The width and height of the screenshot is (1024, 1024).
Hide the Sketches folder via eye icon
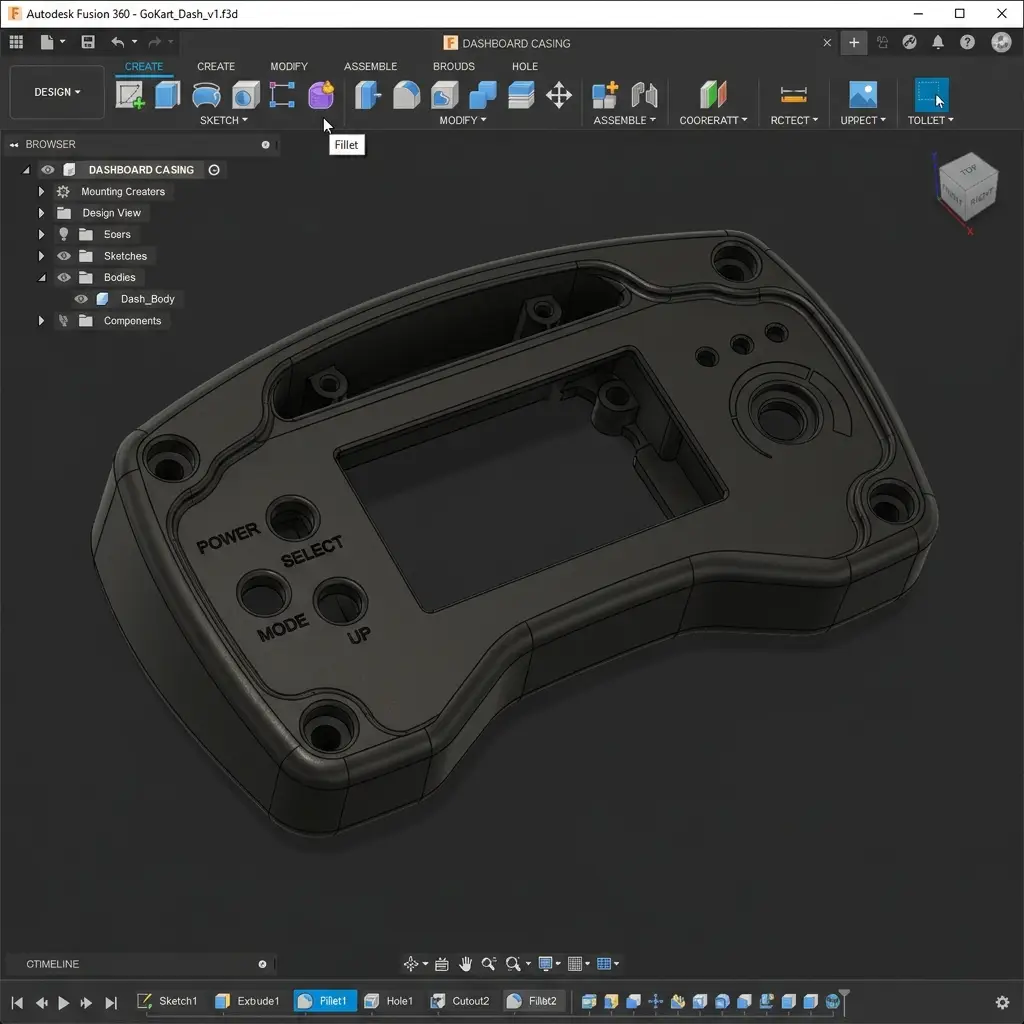point(63,256)
